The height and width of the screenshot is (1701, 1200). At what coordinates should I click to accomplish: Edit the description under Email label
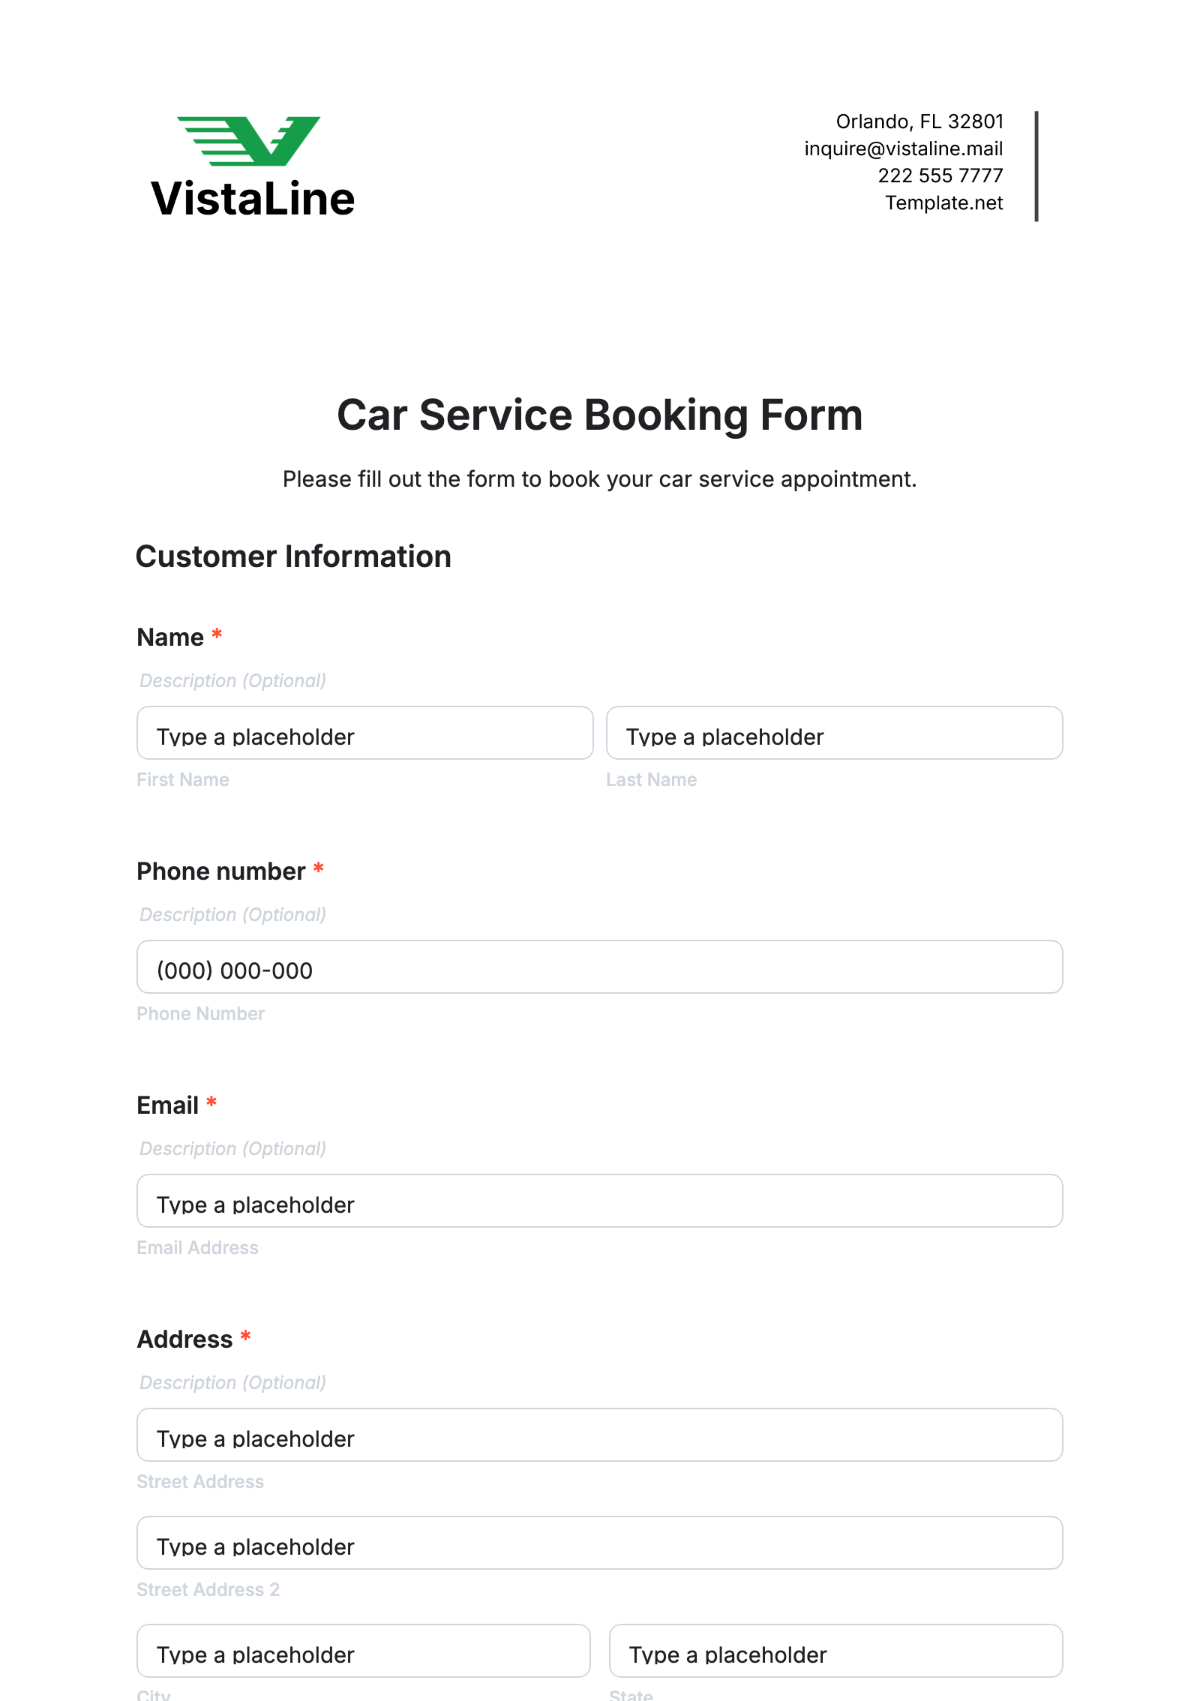(x=233, y=1149)
